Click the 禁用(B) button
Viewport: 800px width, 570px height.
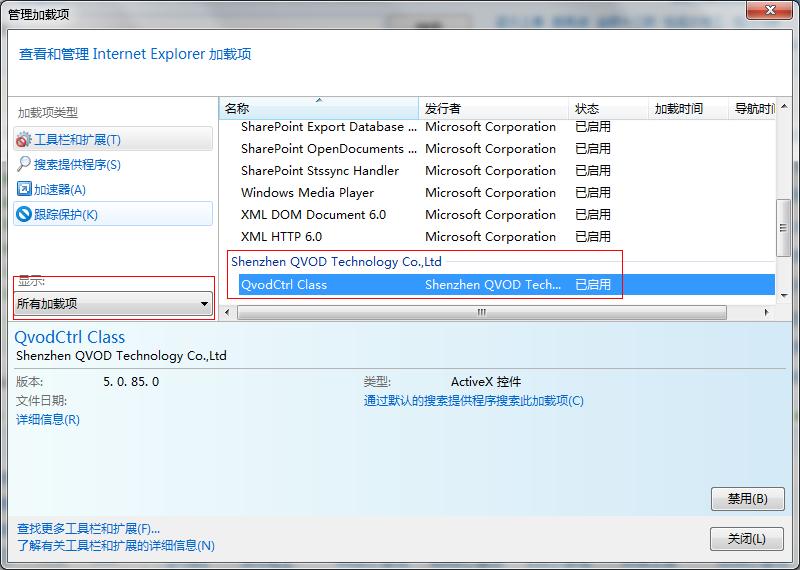click(x=747, y=499)
